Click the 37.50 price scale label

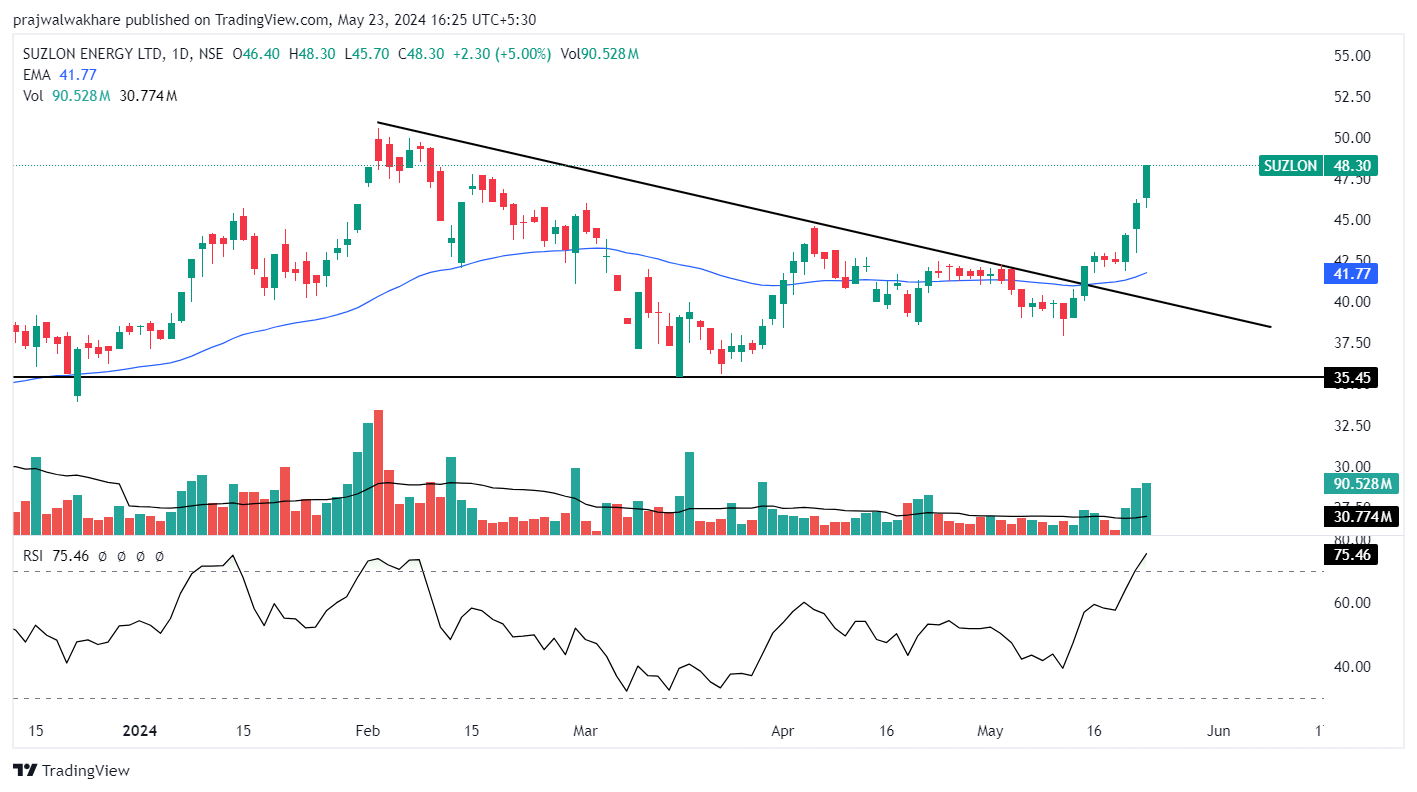point(1350,343)
